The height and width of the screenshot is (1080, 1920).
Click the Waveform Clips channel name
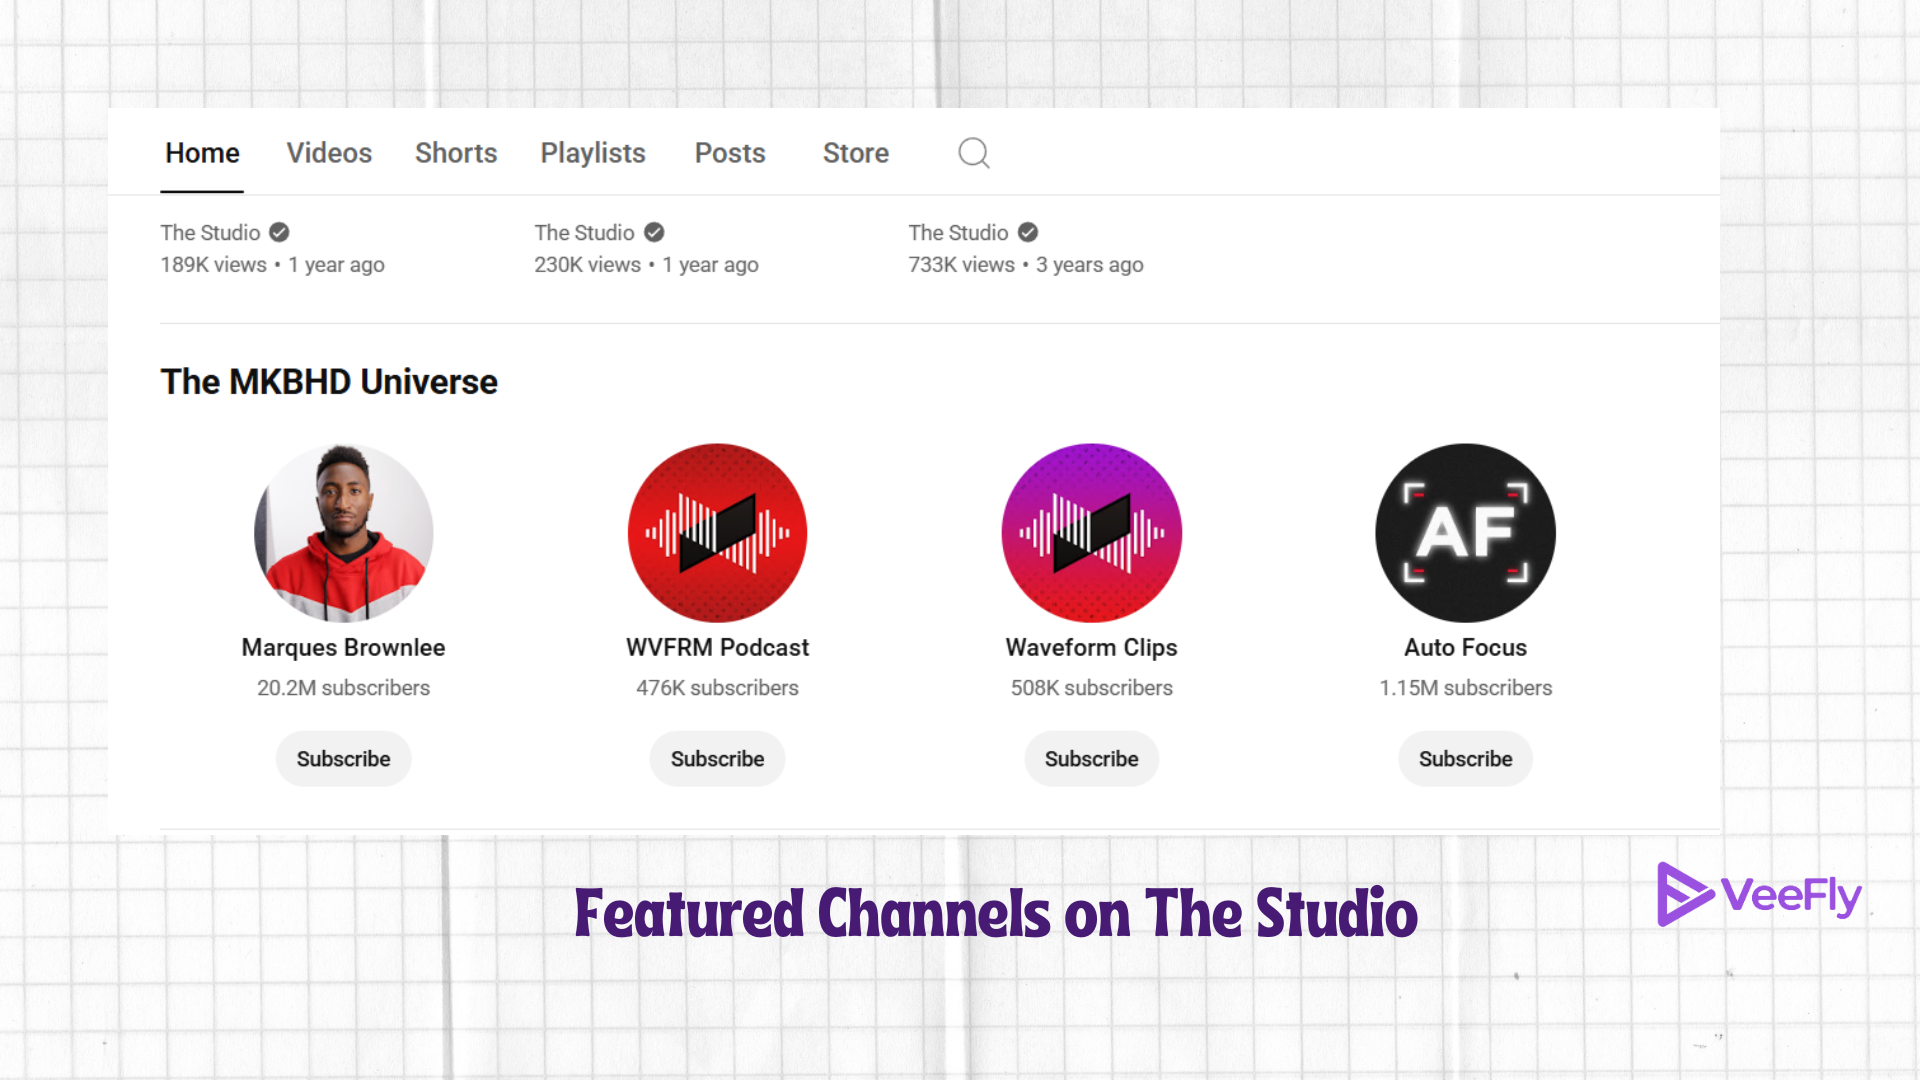(1091, 647)
